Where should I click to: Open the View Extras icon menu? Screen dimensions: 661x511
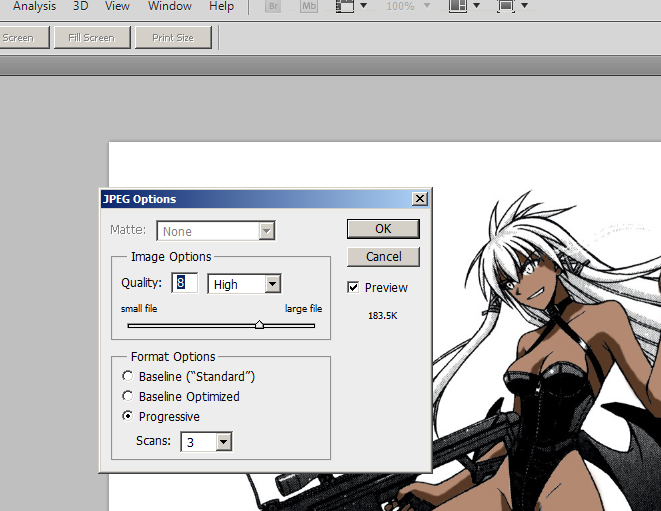coord(351,6)
